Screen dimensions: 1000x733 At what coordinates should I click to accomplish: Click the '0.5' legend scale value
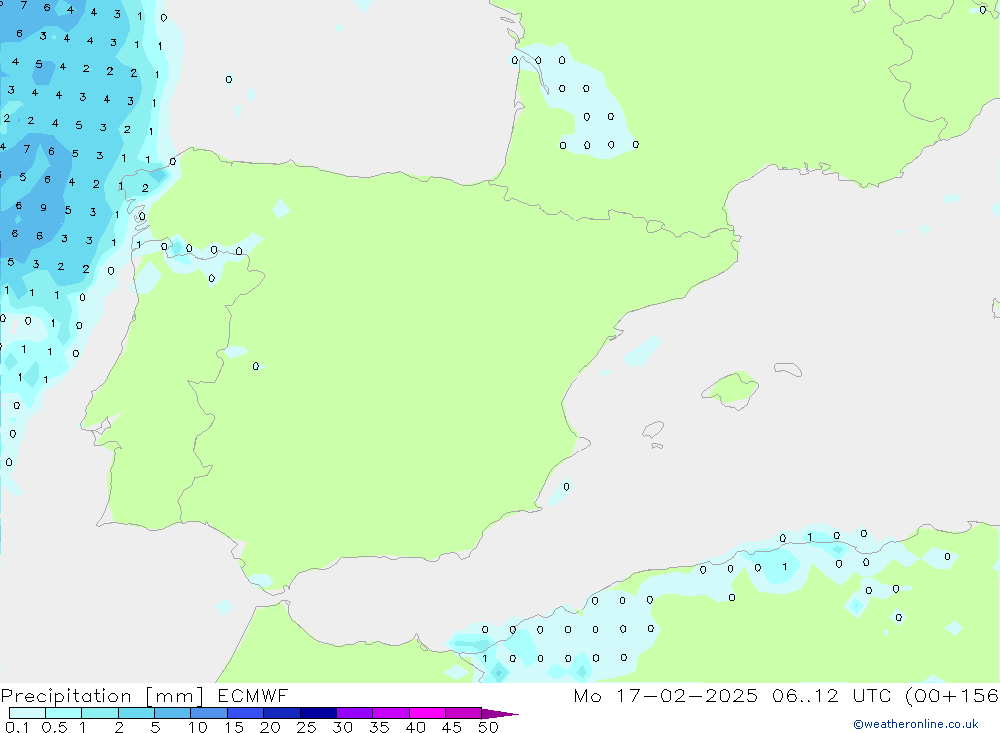pos(54,727)
